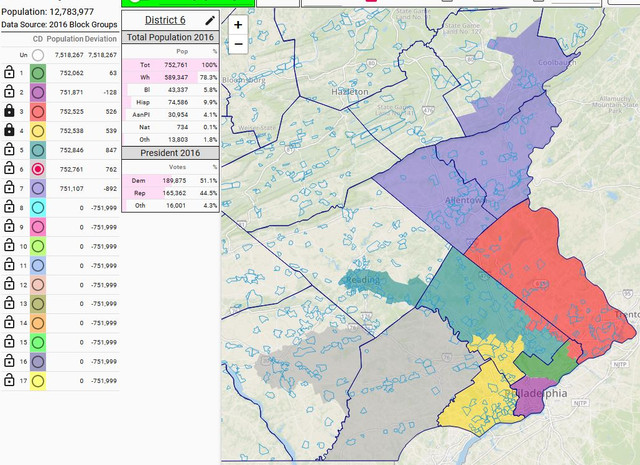Click the President 2016 section header
Image resolution: width=640 pixels, height=465 pixels.
coord(170,153)
